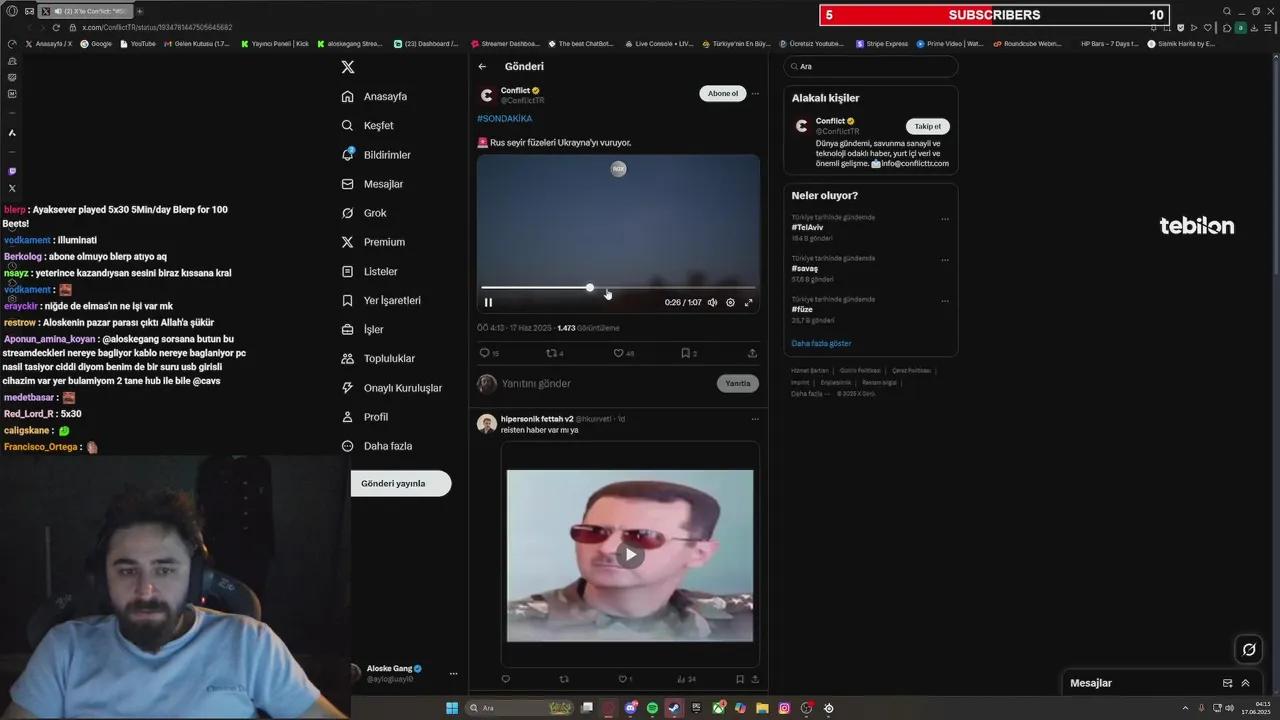
Task: Open Mesajlar in the sidebar
Action: [x=372, y=184]
